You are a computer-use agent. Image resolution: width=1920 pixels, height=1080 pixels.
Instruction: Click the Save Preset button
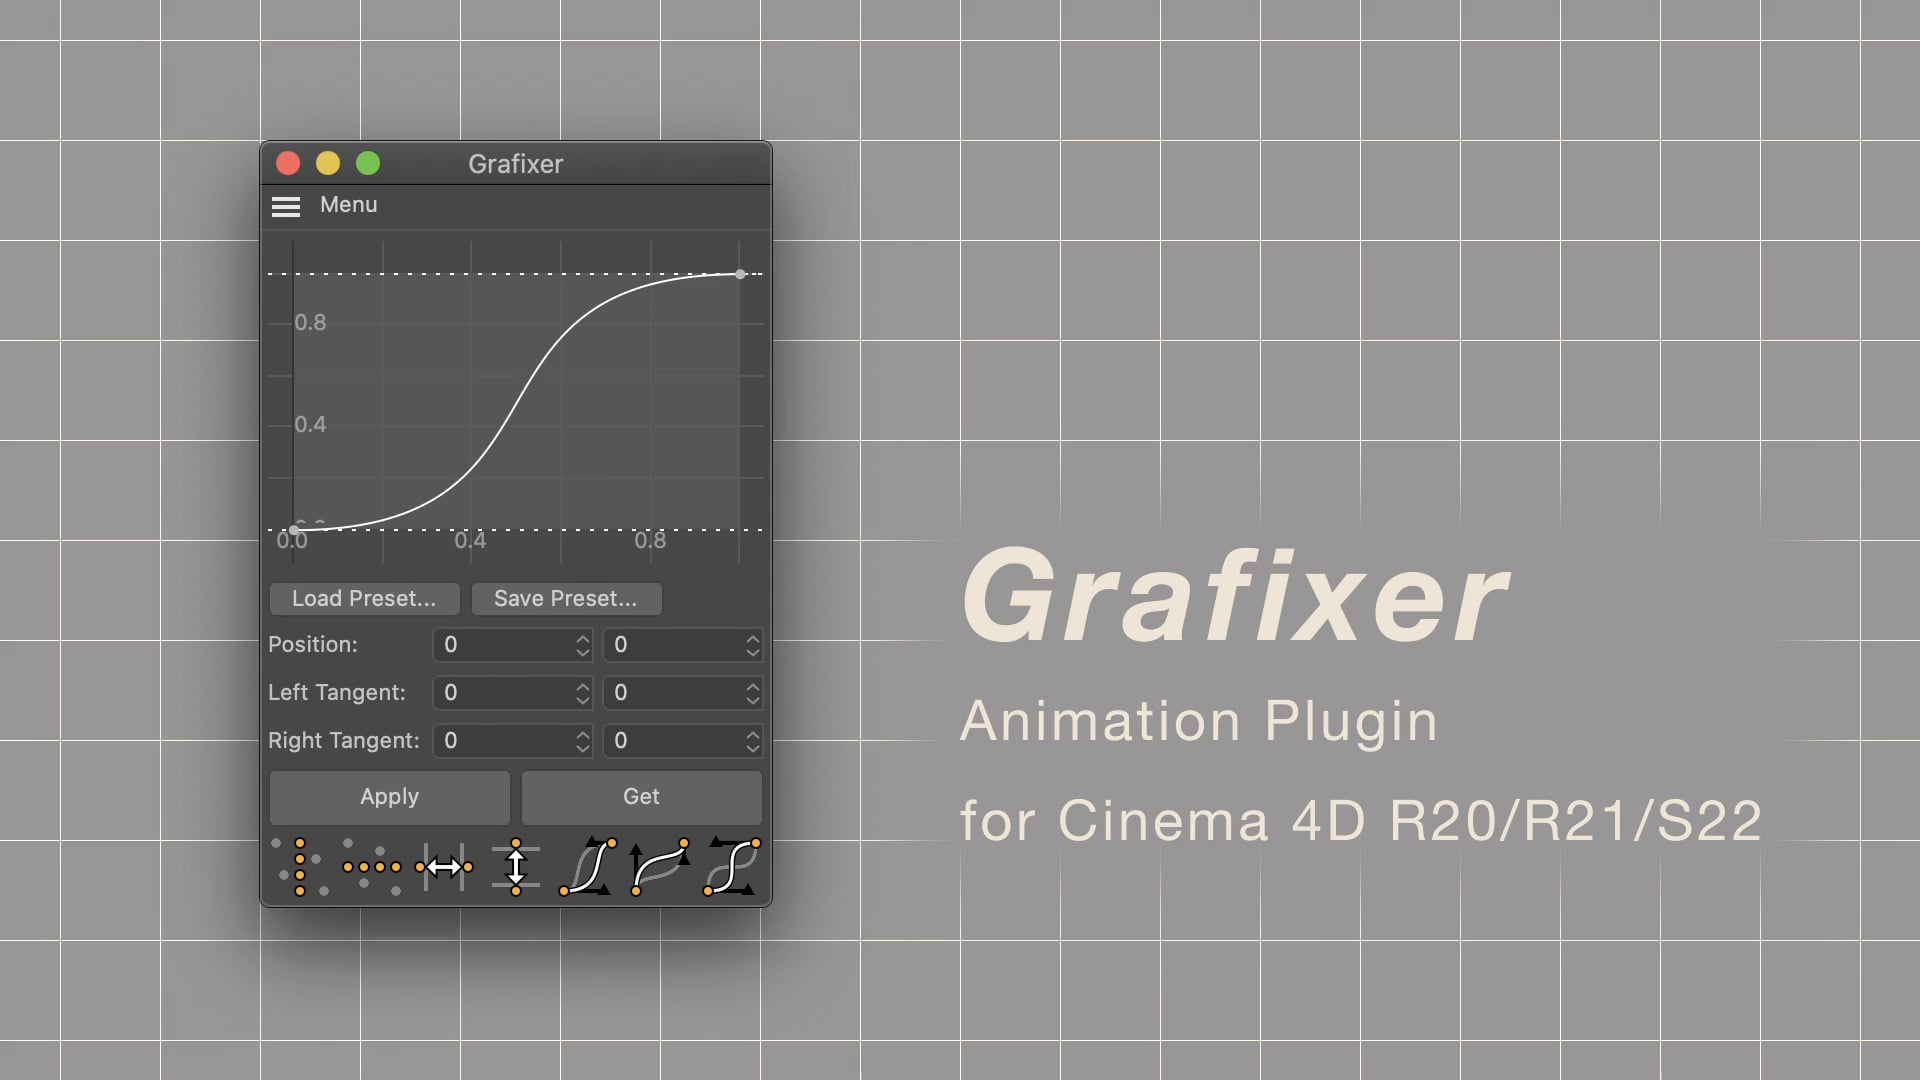coord(564,599)
